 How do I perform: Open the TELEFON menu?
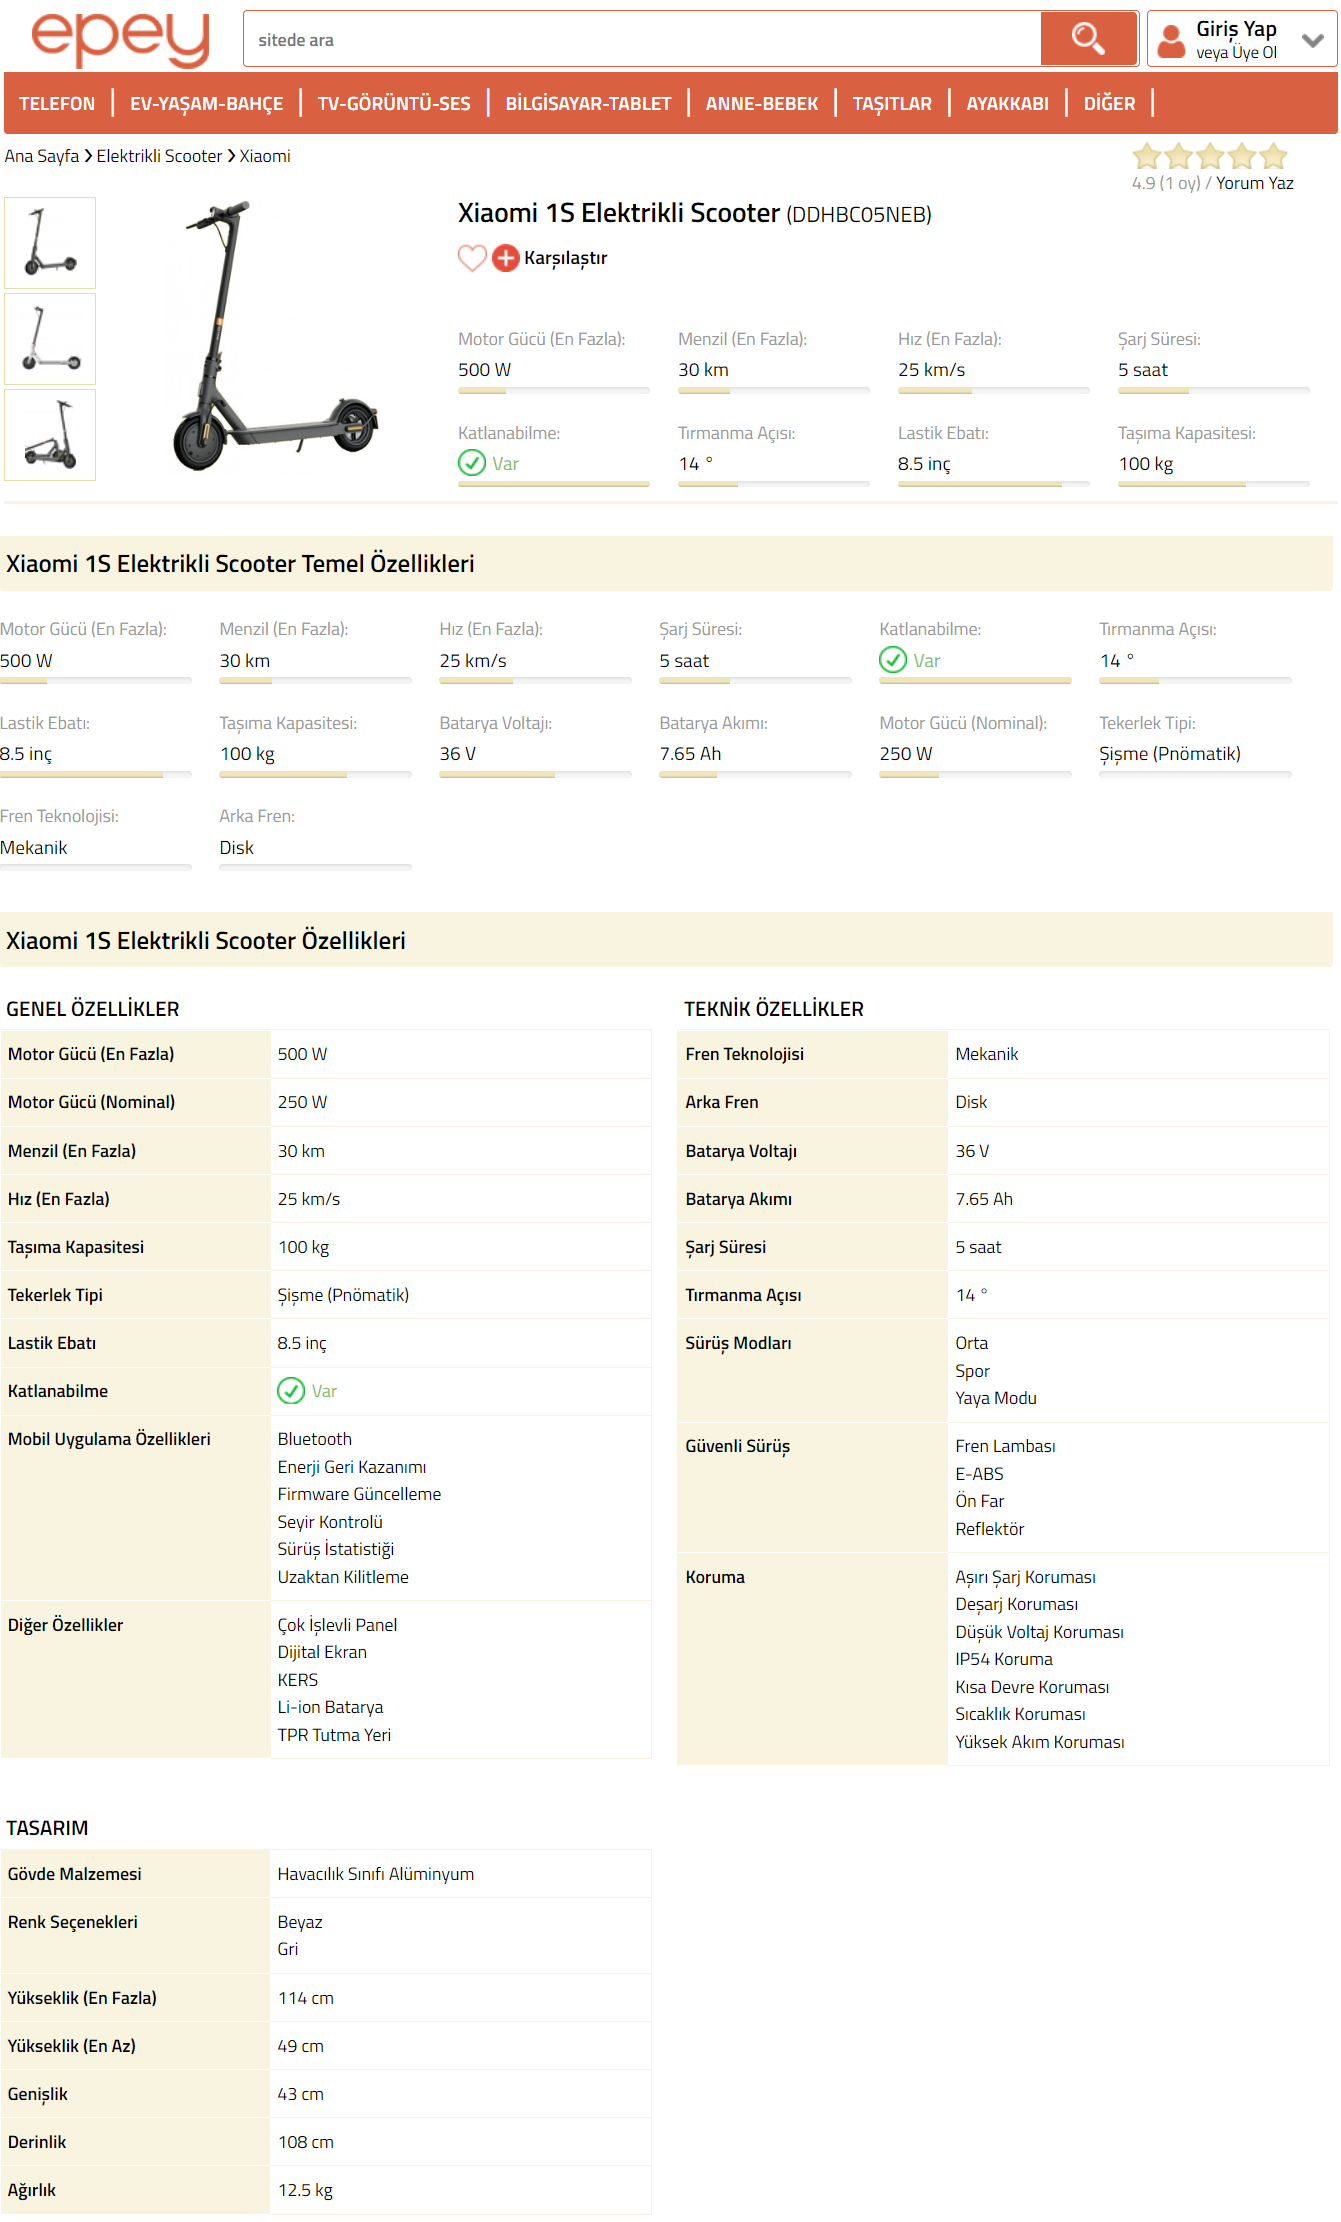(x=57, y=103)
